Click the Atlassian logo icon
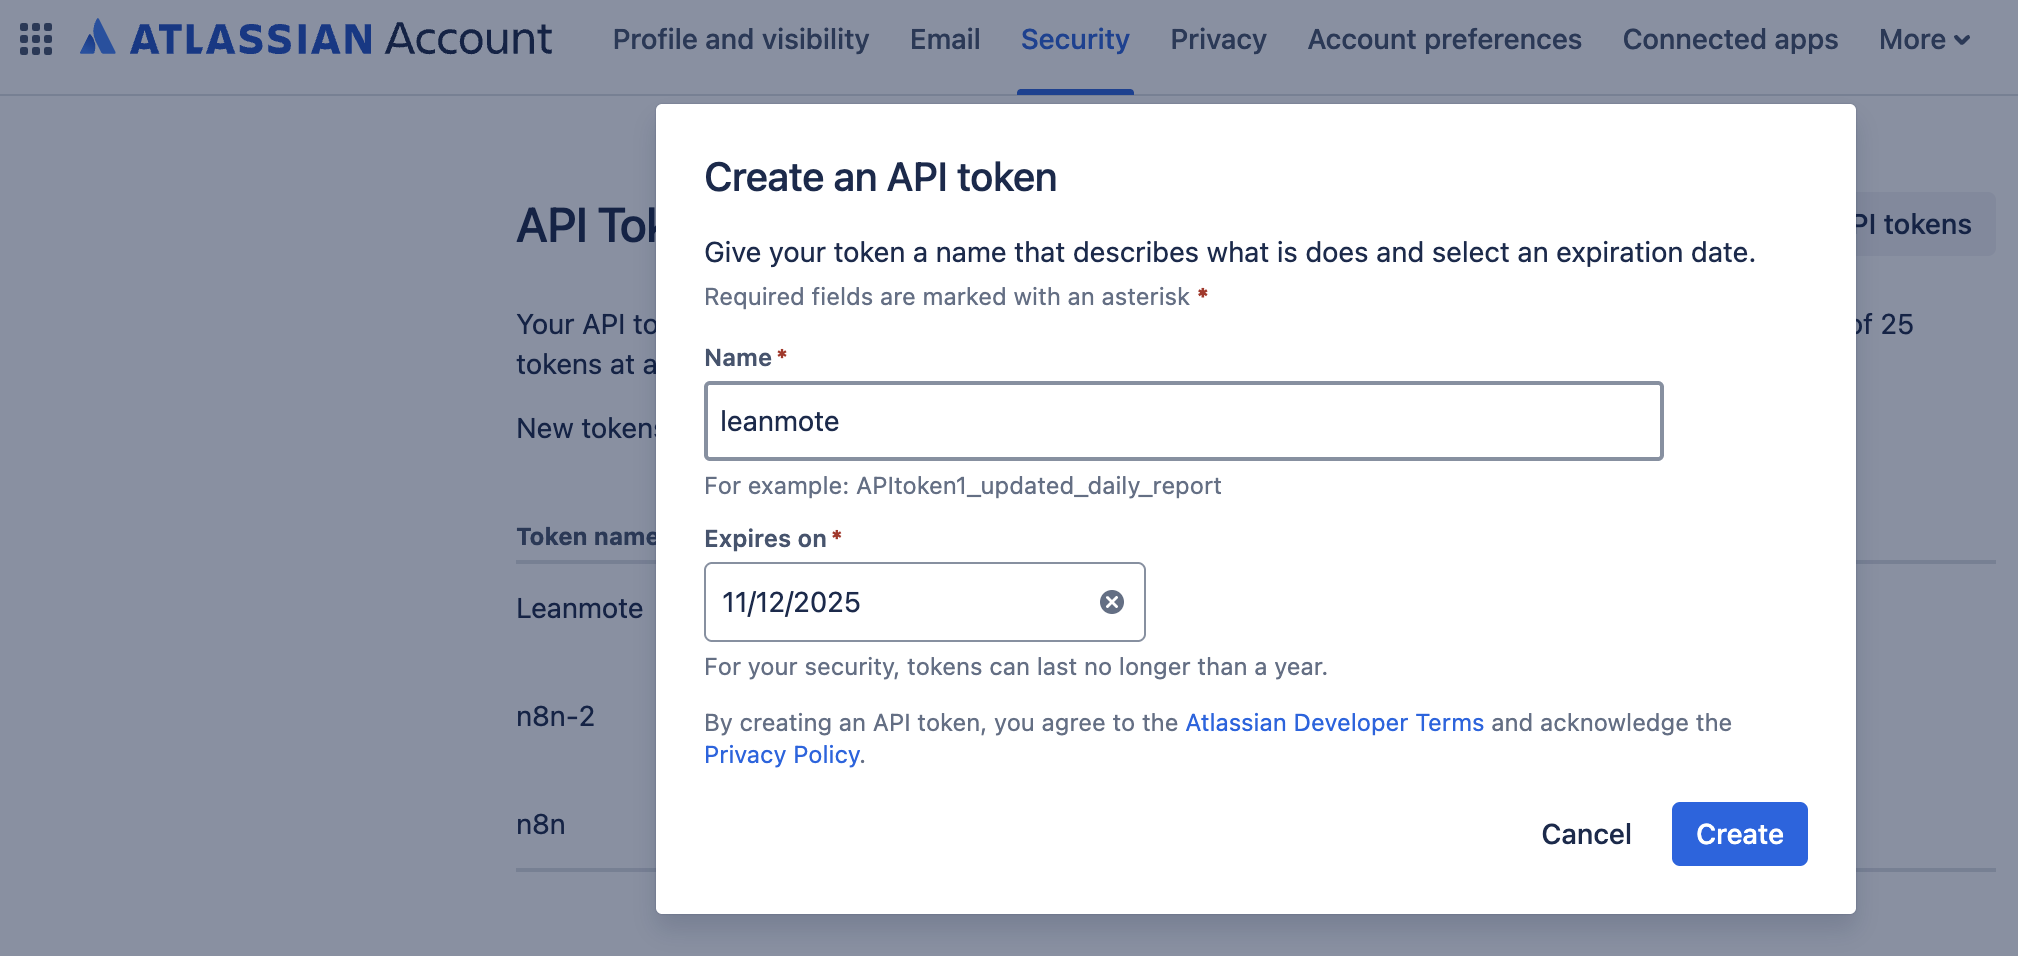This screenshot has width=2018, height=956. (x=98, y=37)
